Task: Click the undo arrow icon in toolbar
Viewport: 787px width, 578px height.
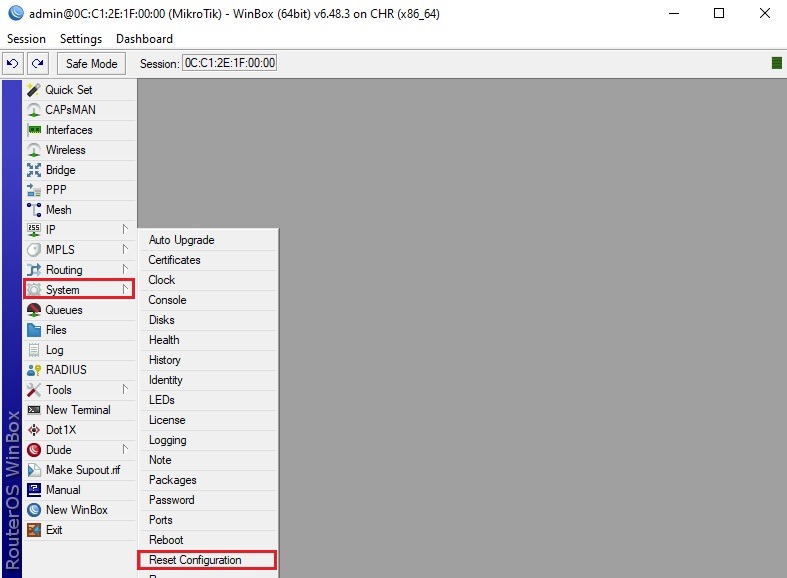Action: pyautogui.click(x=13, y=63)
